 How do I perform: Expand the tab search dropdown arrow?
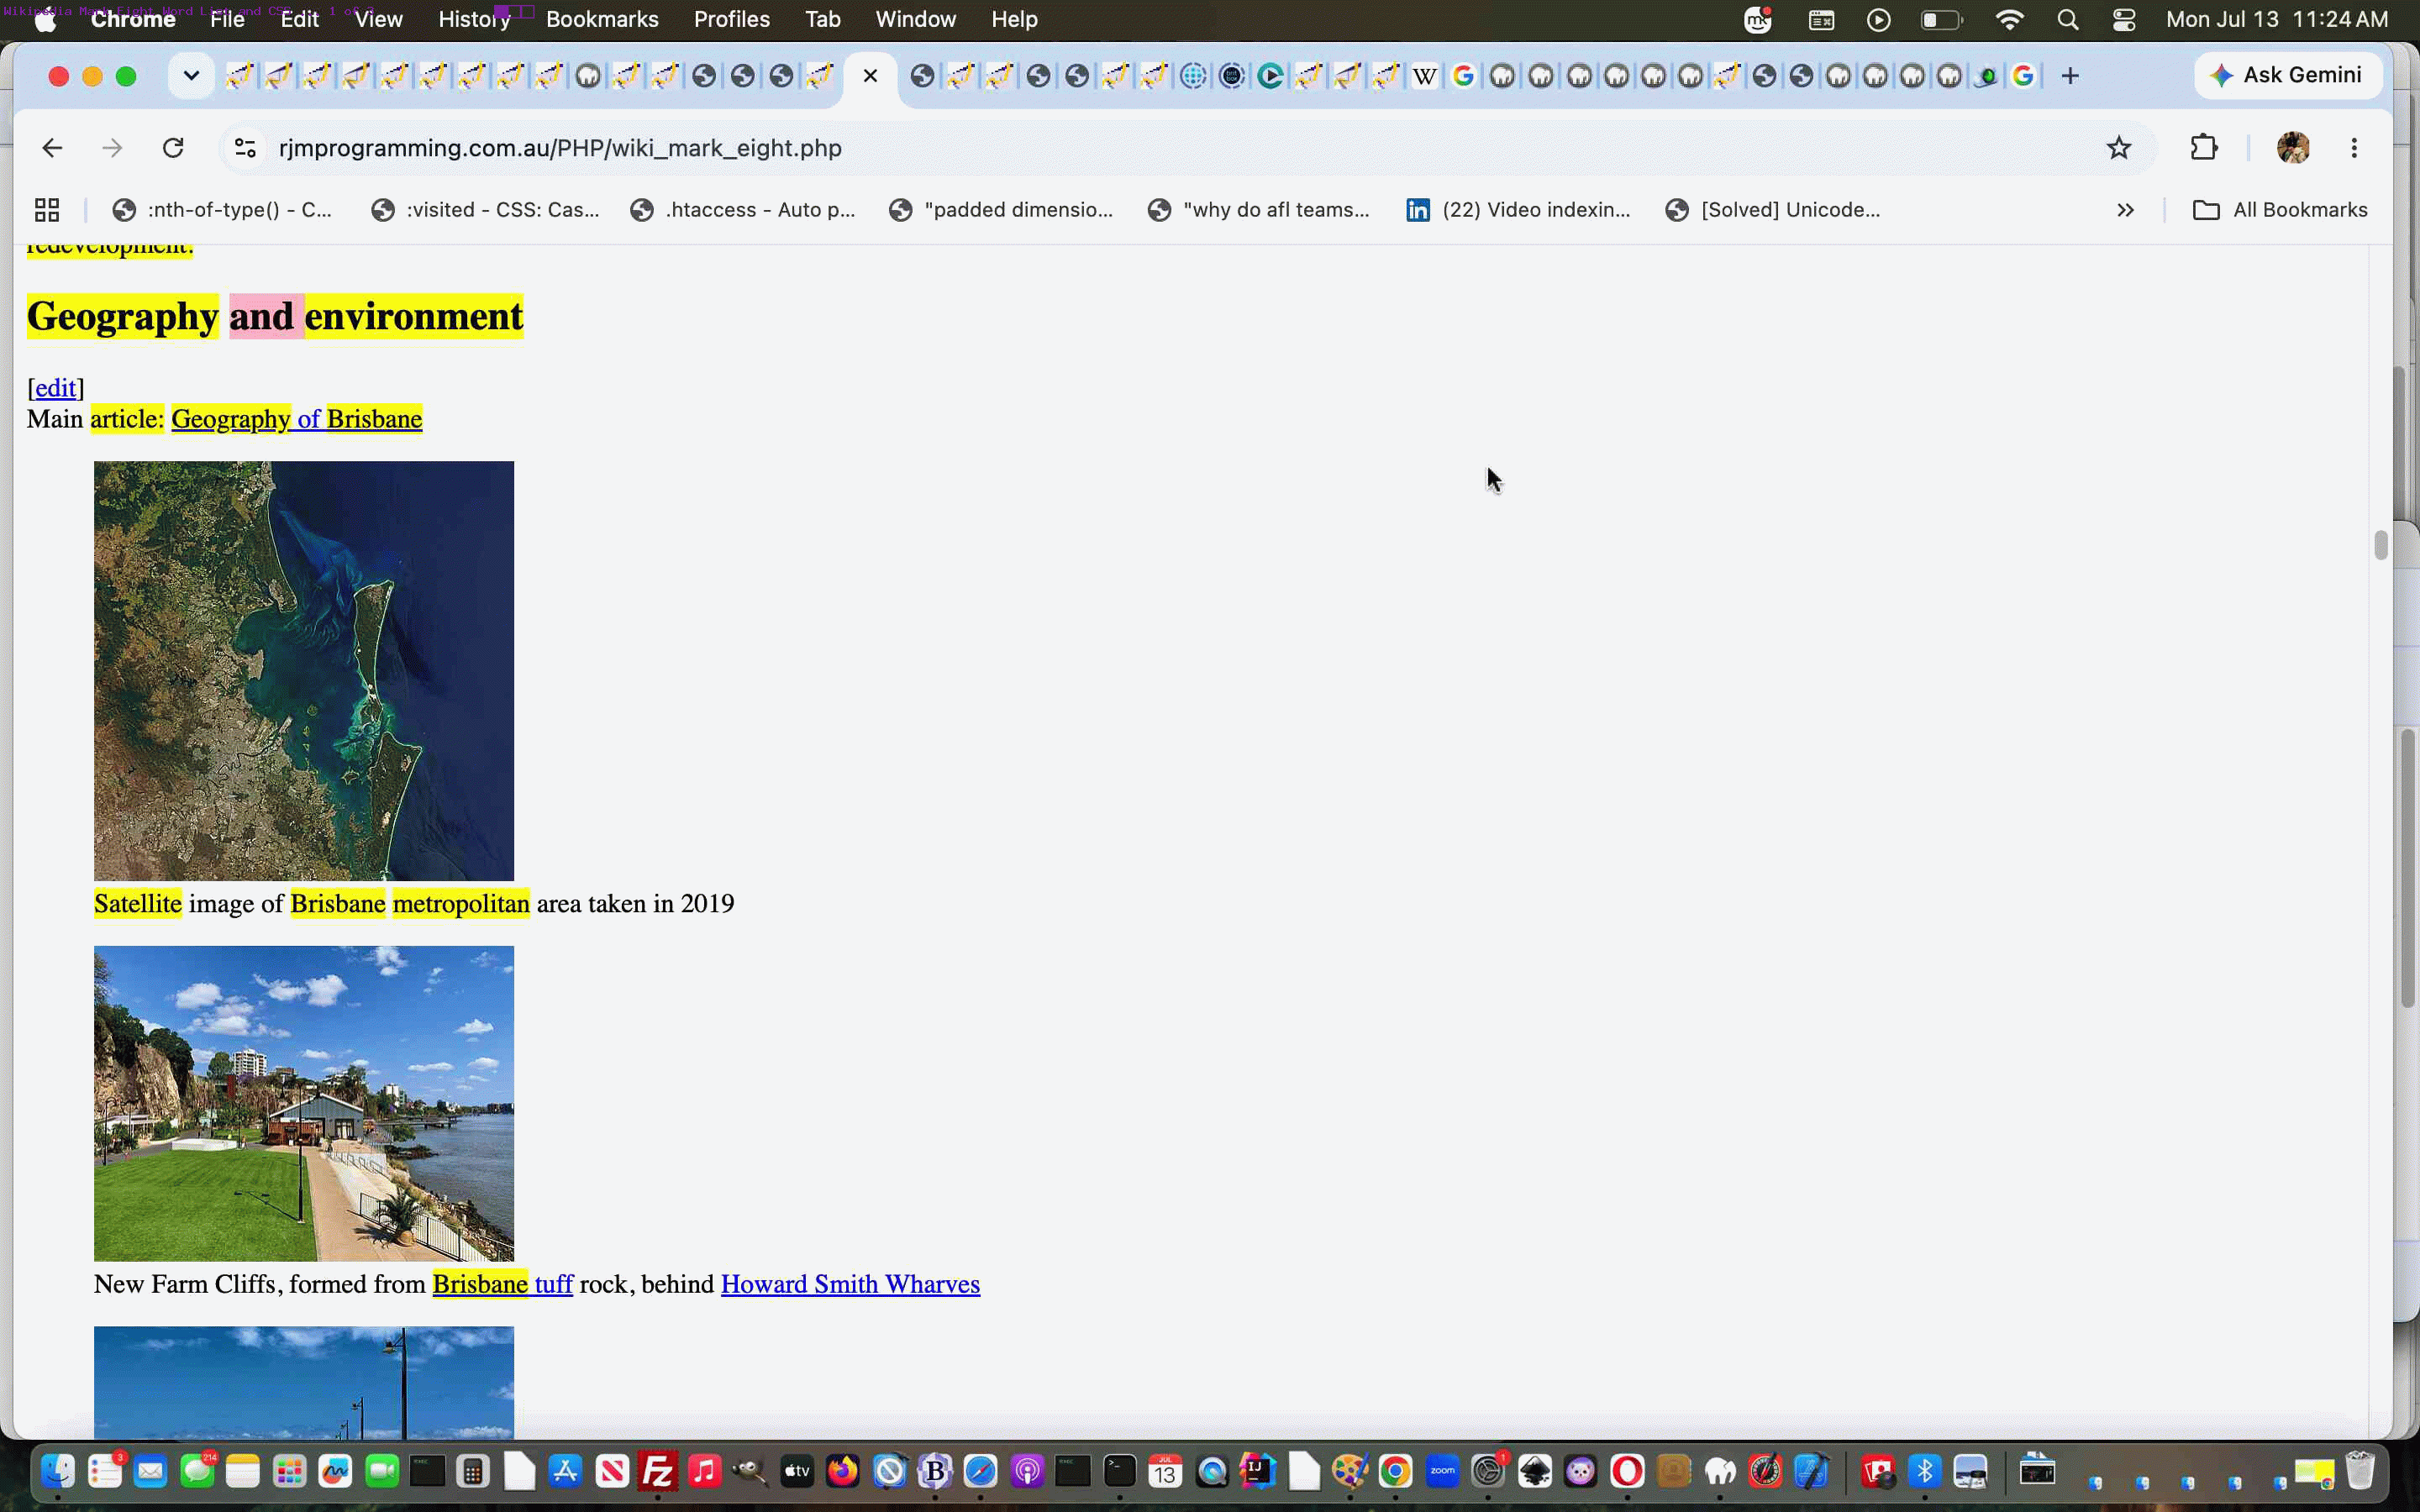191,76
